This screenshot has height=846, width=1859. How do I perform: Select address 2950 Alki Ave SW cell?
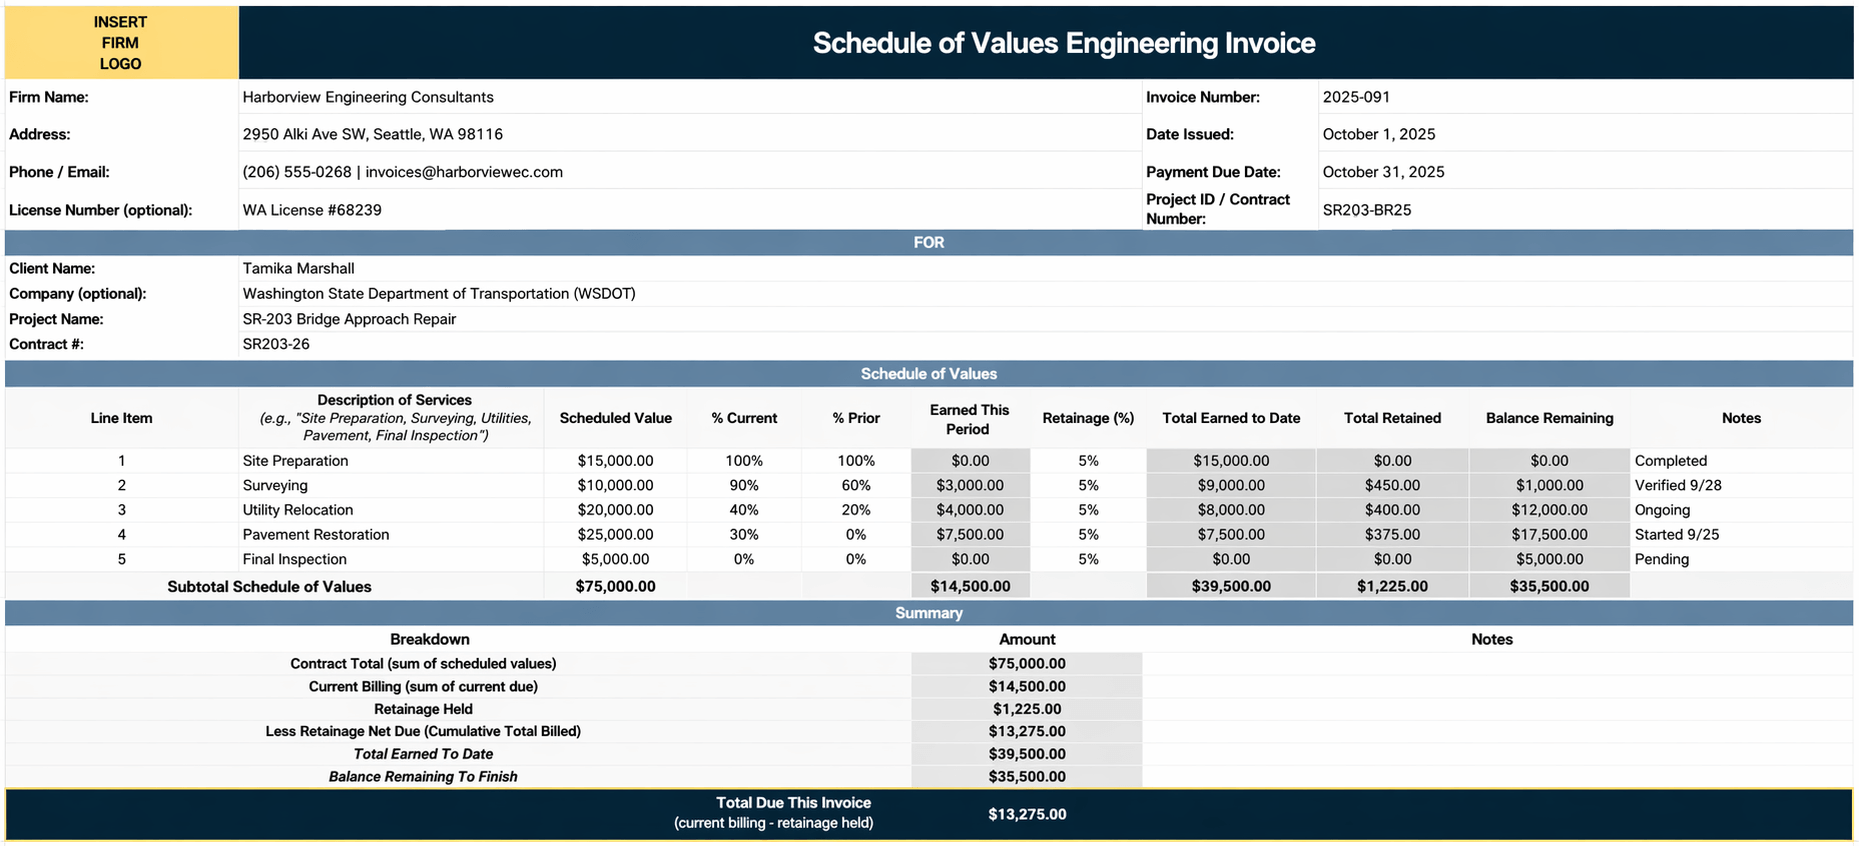[x=690, y=134]
